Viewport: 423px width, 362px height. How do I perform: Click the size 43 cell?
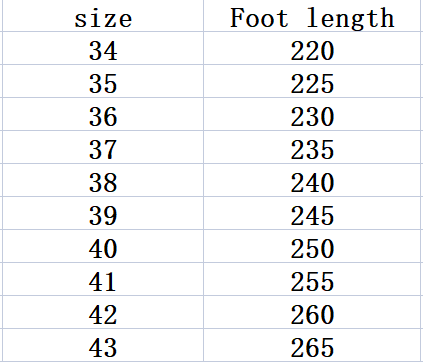(103, 345)
